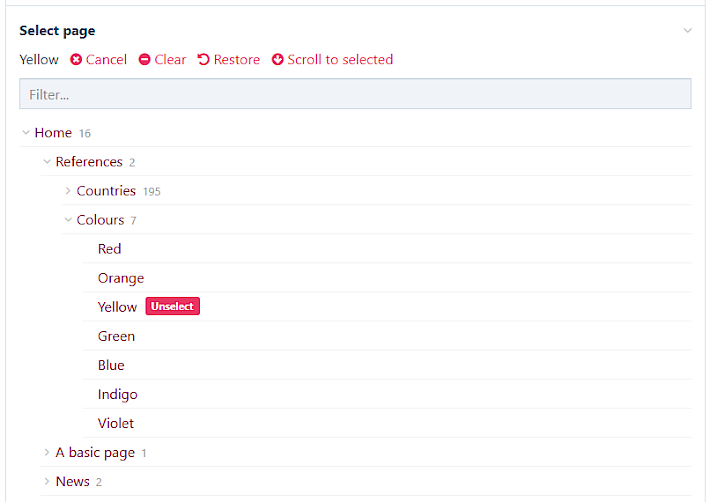The image size is (710, 502).
Task: Collapse the References tree node
Action: [47, 162]
